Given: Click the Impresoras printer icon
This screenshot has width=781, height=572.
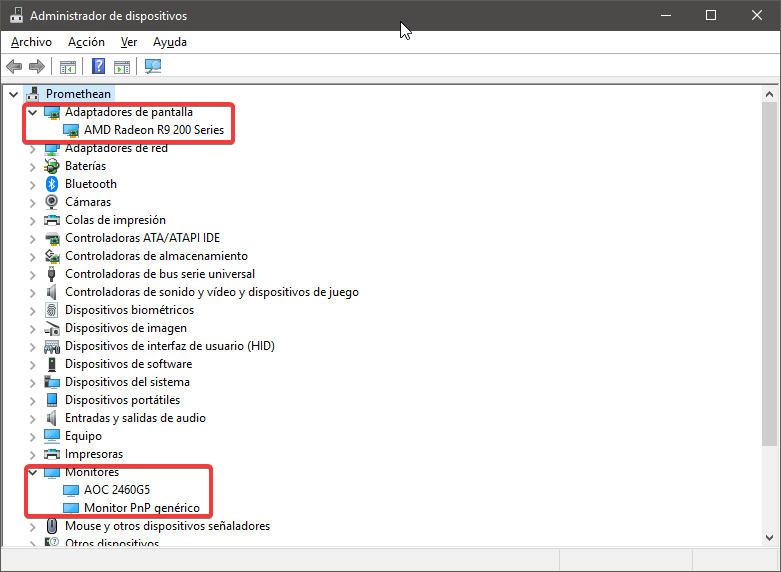Looking at the screenshot, I should [52, 454].
